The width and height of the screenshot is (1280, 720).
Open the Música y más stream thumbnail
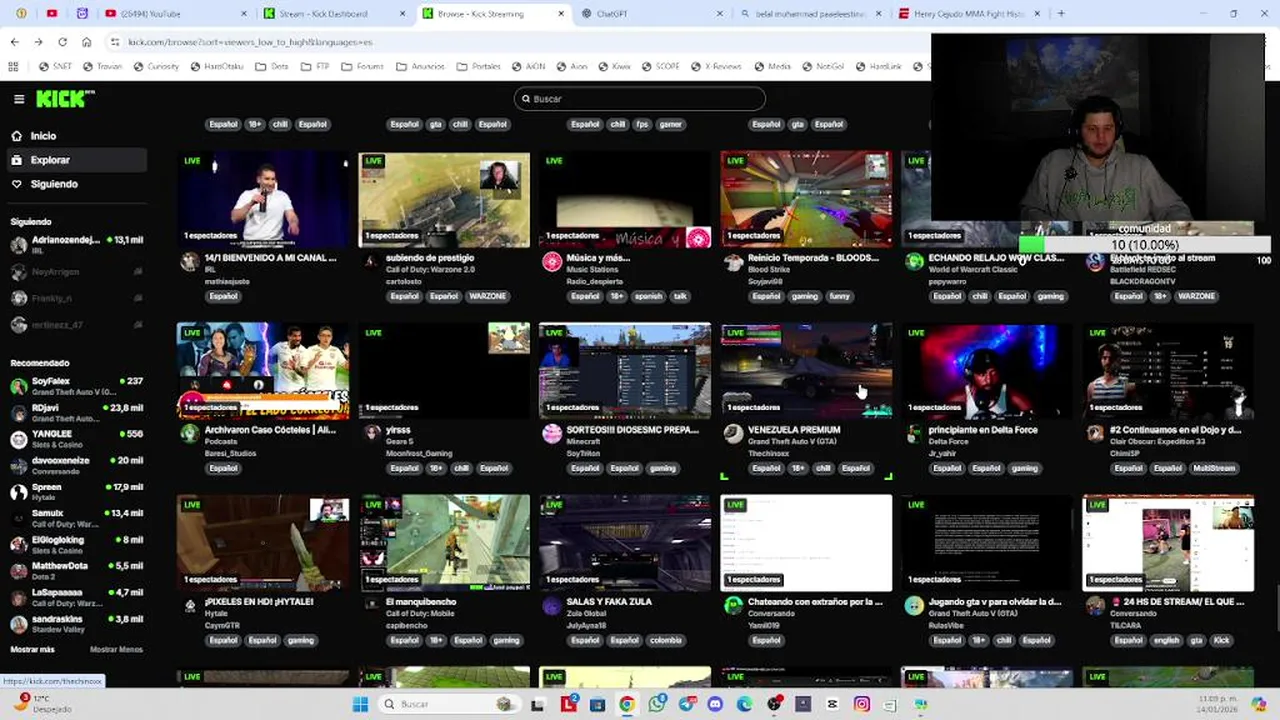pyautogui.click(x=625, y=199)
